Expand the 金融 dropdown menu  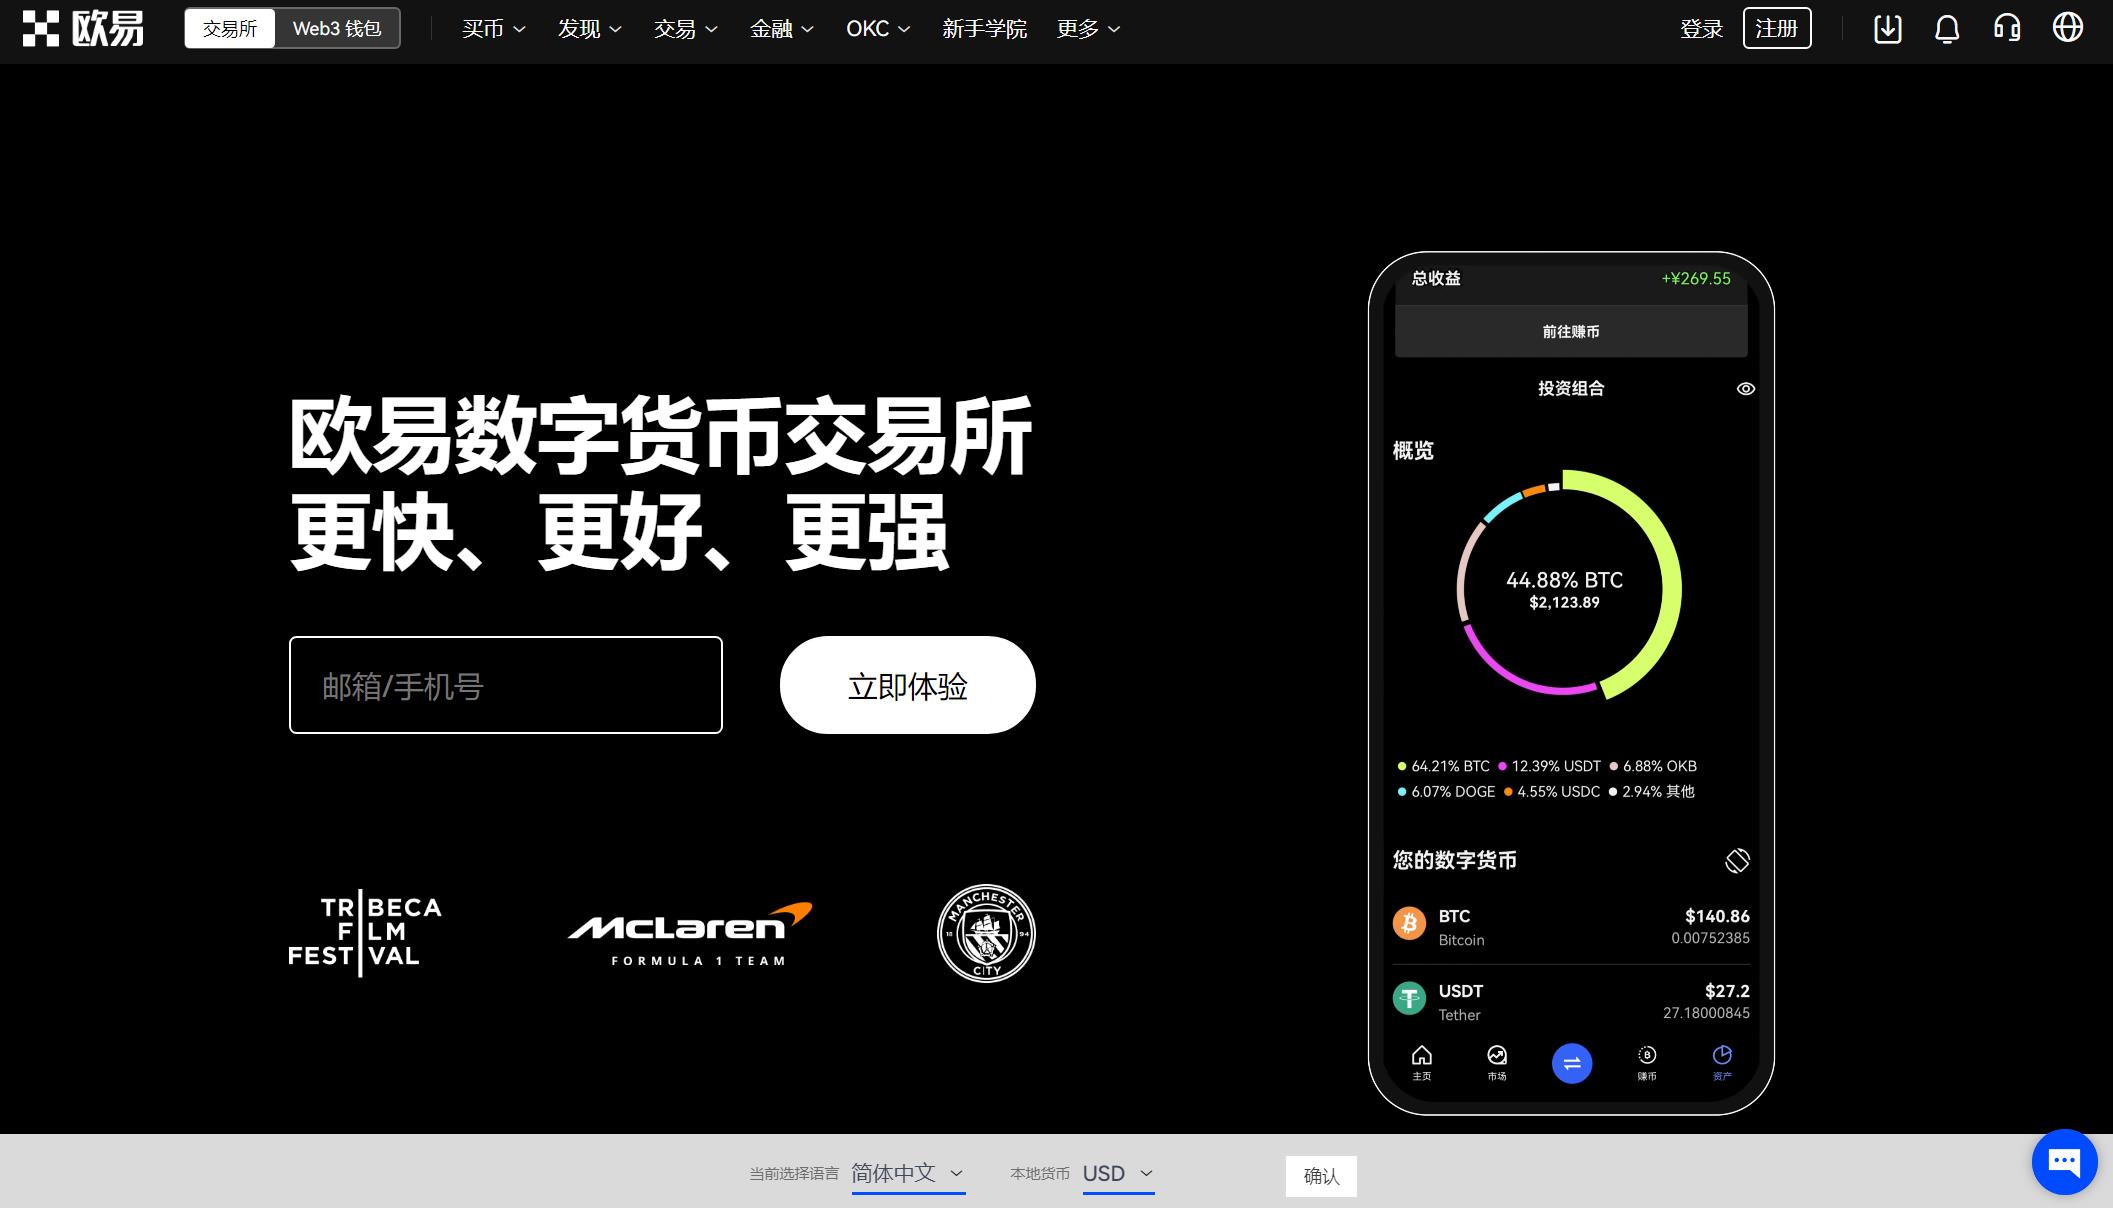click(781, 29)
